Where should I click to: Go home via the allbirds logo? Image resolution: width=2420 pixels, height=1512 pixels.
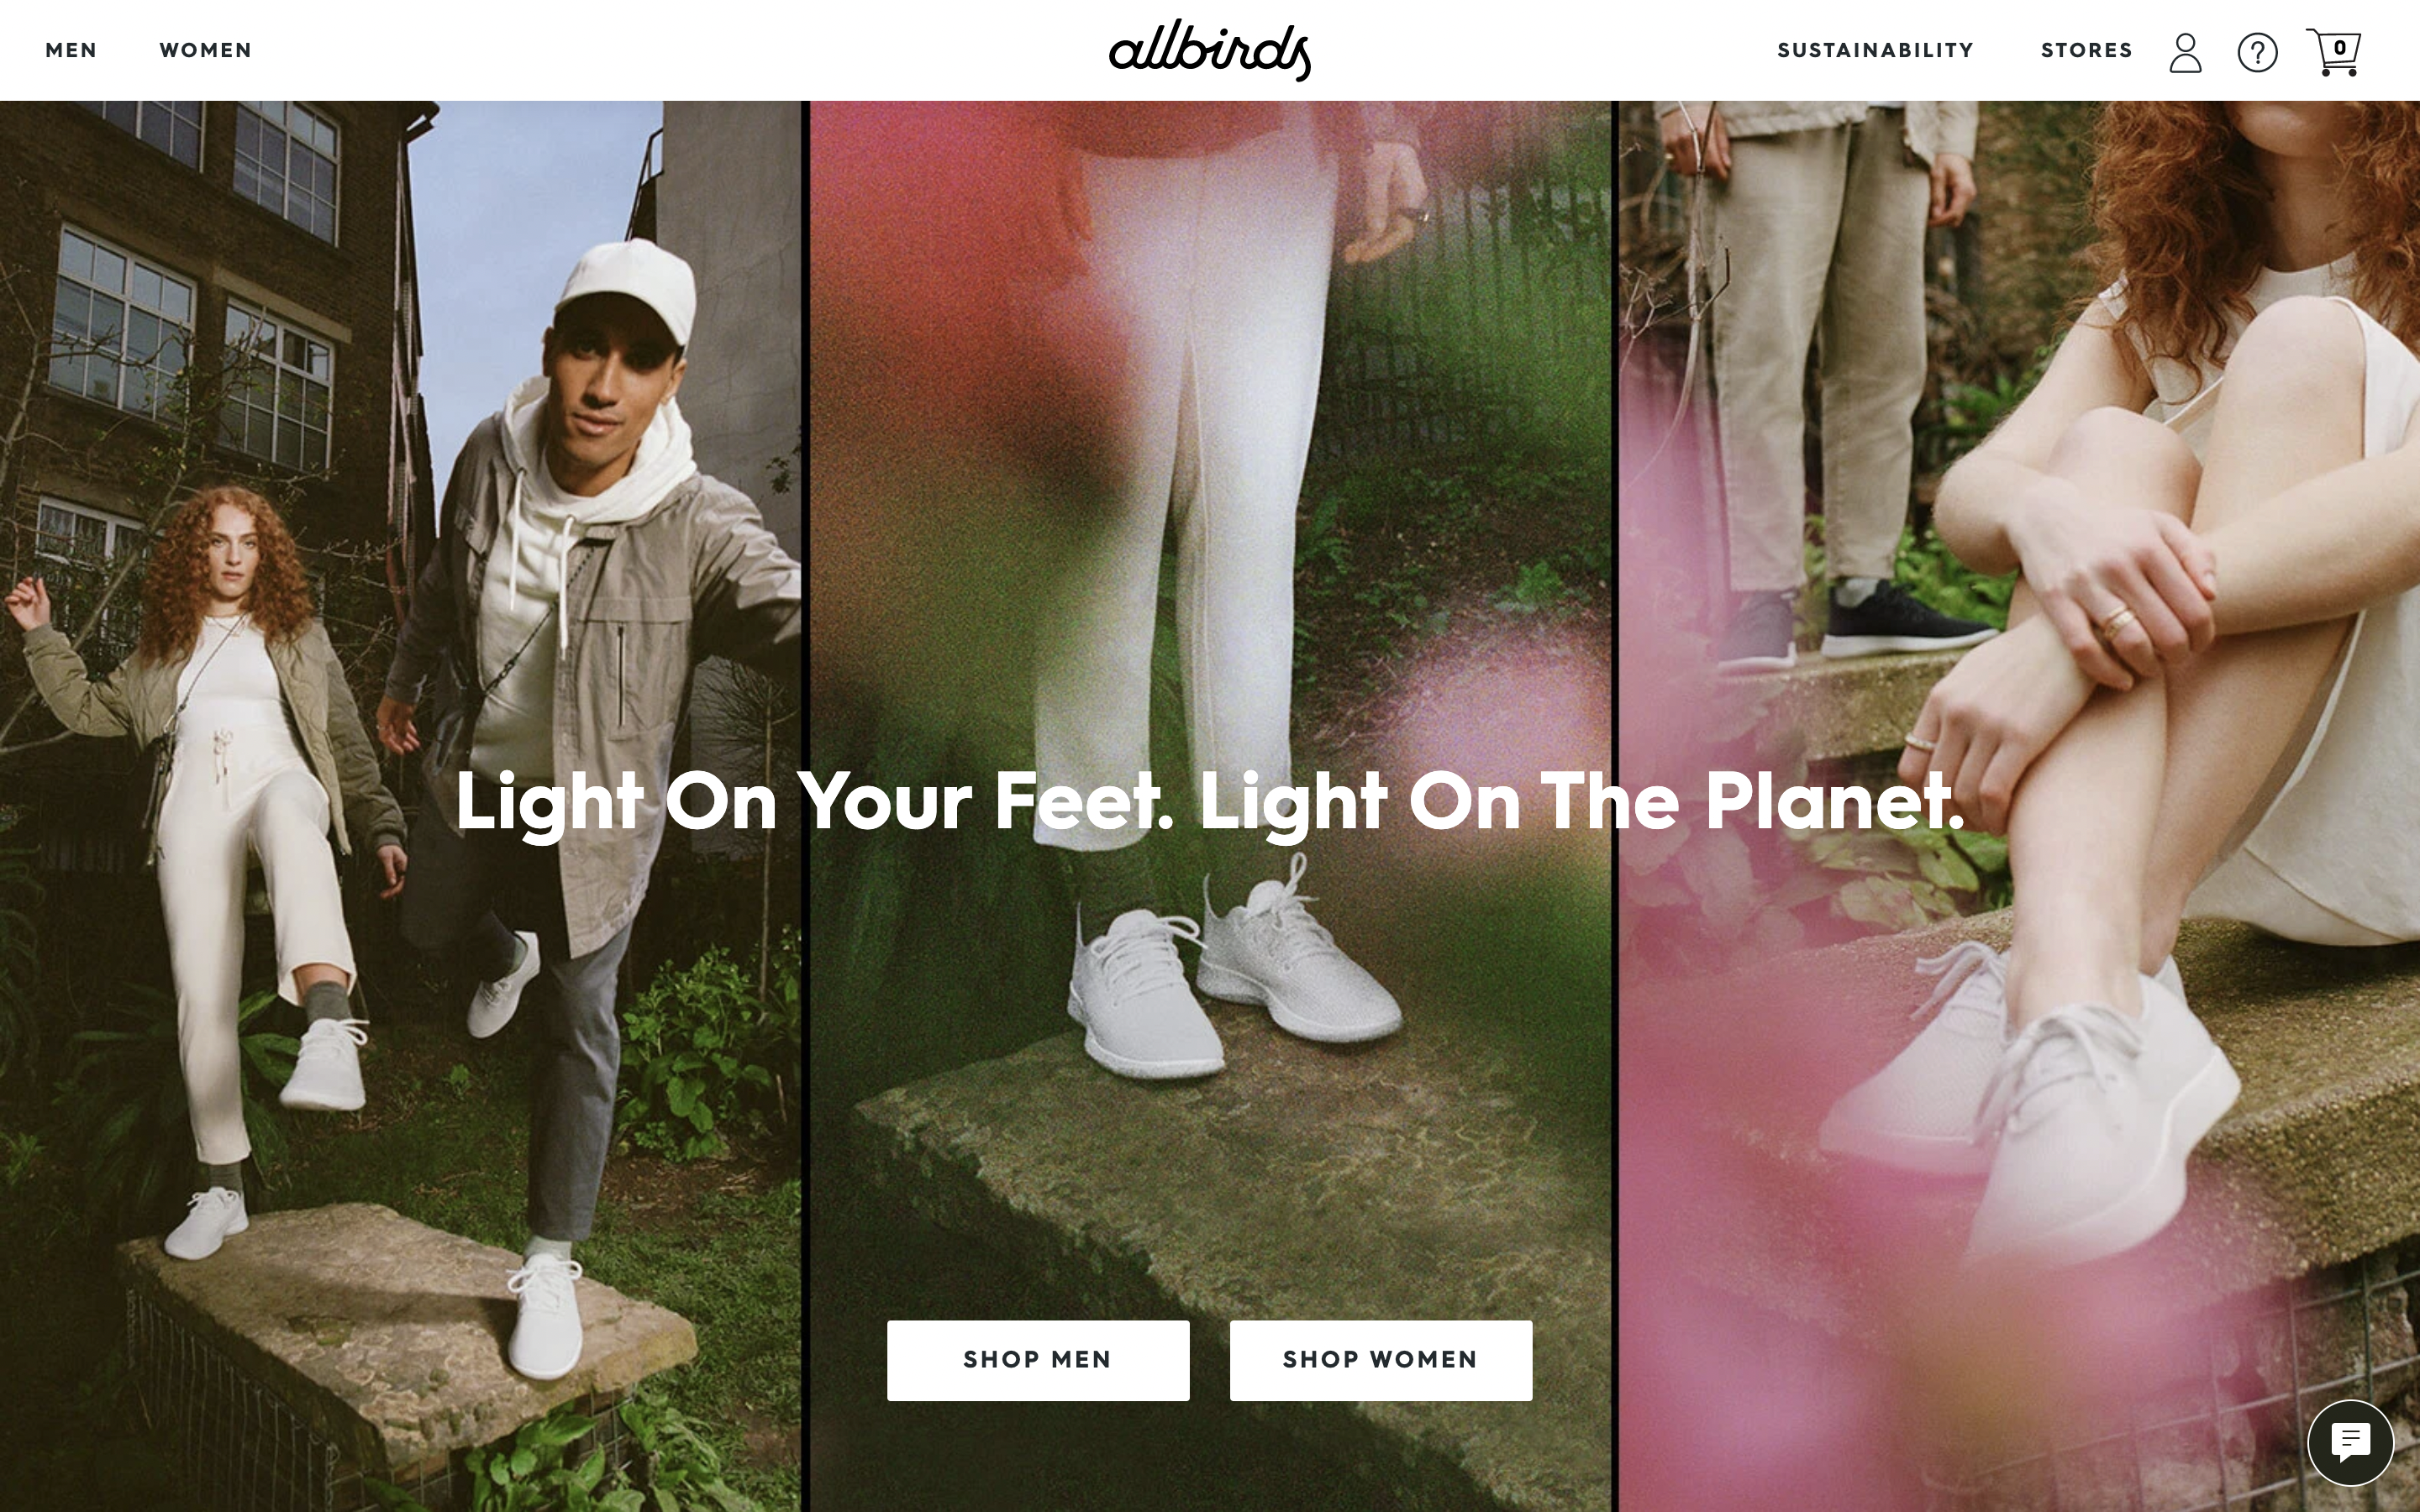point(1210,50)
